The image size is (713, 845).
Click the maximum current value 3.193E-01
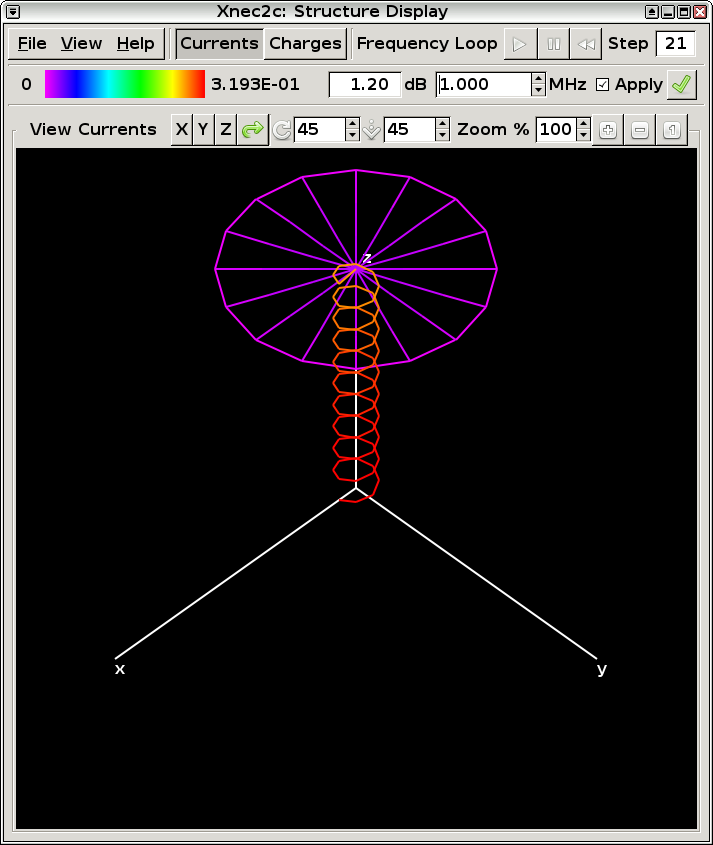pyautogui.click(x=255, y=85)
